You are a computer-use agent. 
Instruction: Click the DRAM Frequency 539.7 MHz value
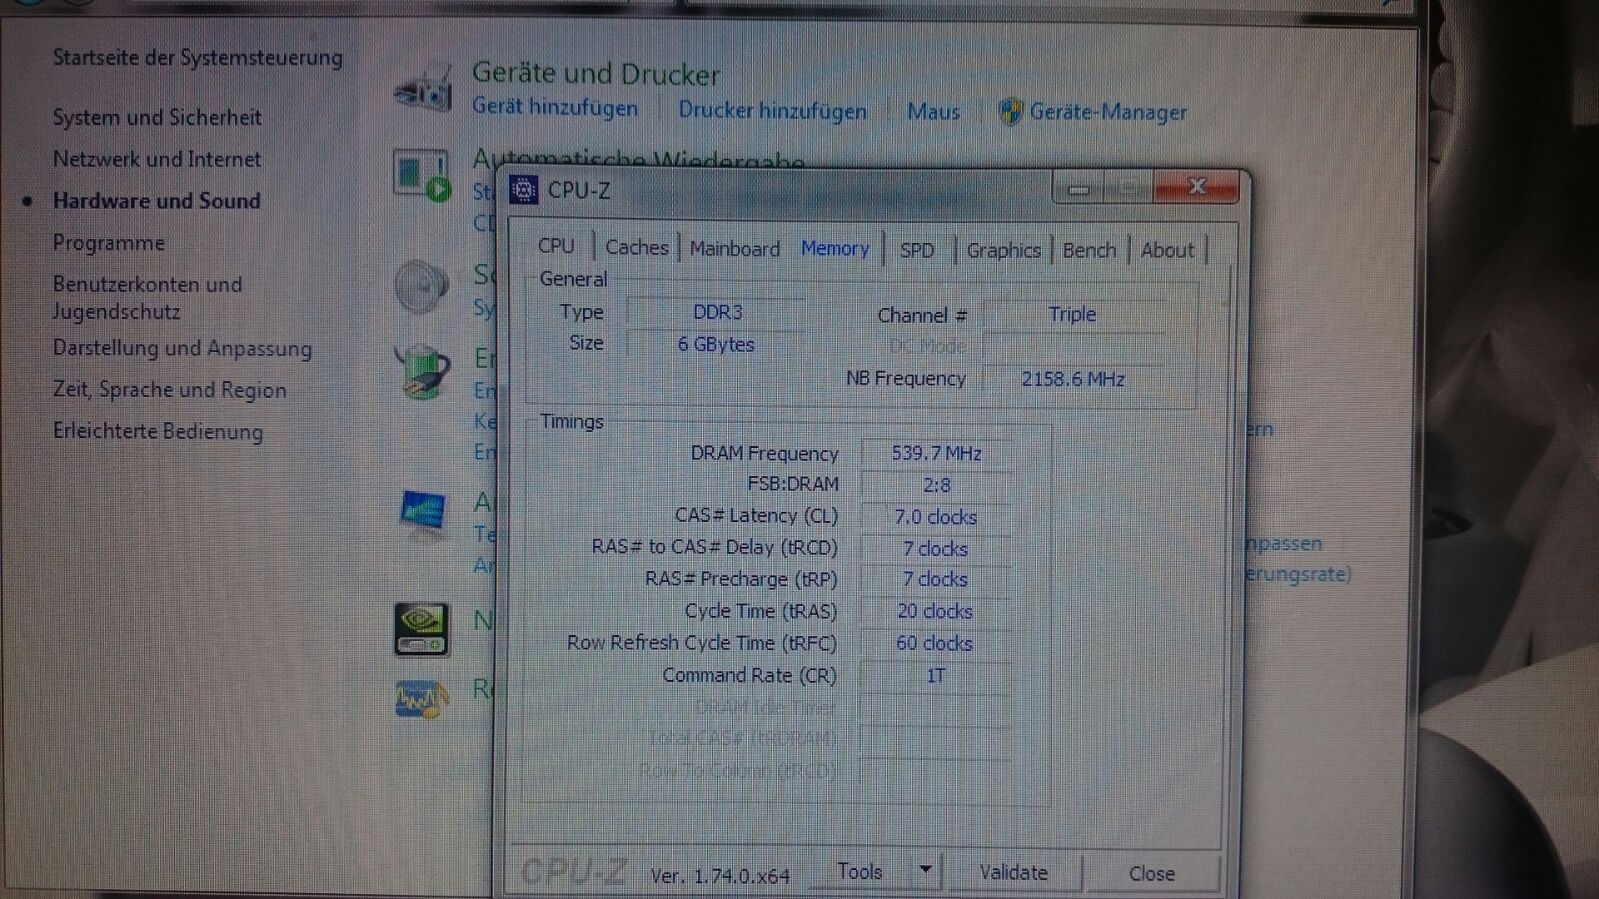[x=936, y=453]
